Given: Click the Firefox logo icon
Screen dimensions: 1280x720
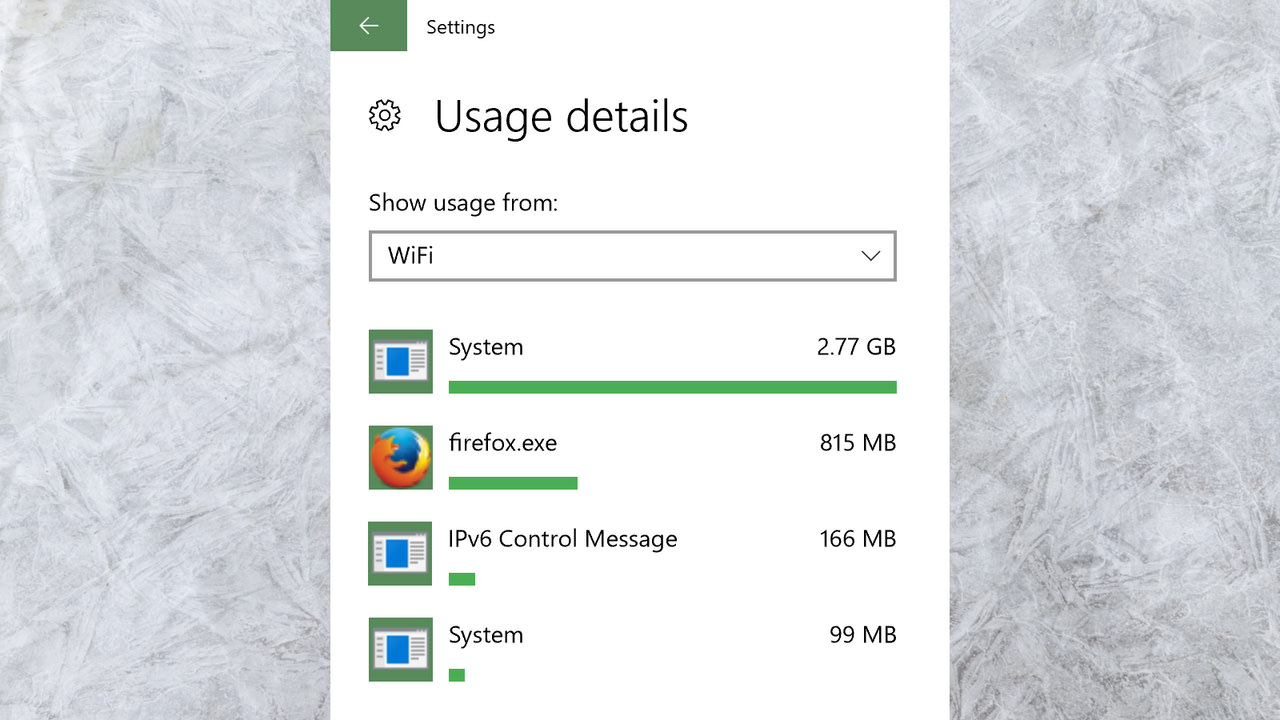Looking at the screenshot, I should coord(400,457).
